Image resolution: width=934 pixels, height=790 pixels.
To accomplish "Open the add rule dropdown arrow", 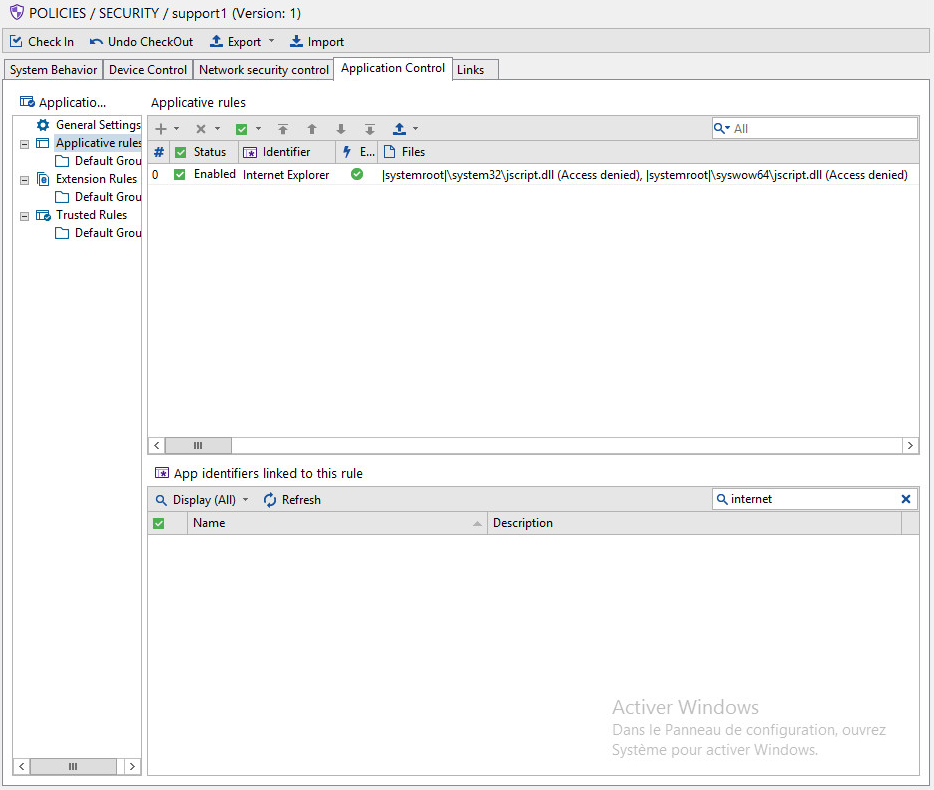I will pos(177,129).
